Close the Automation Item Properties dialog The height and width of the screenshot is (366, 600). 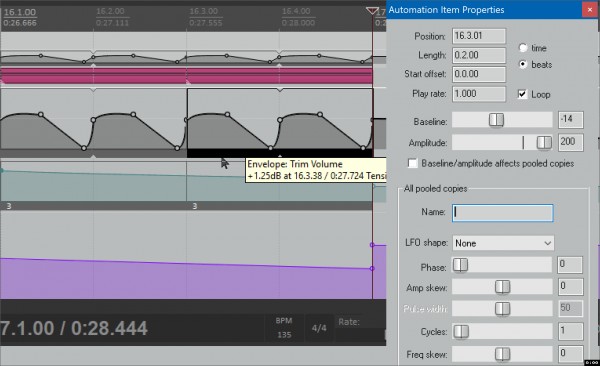tap(590, 10)
